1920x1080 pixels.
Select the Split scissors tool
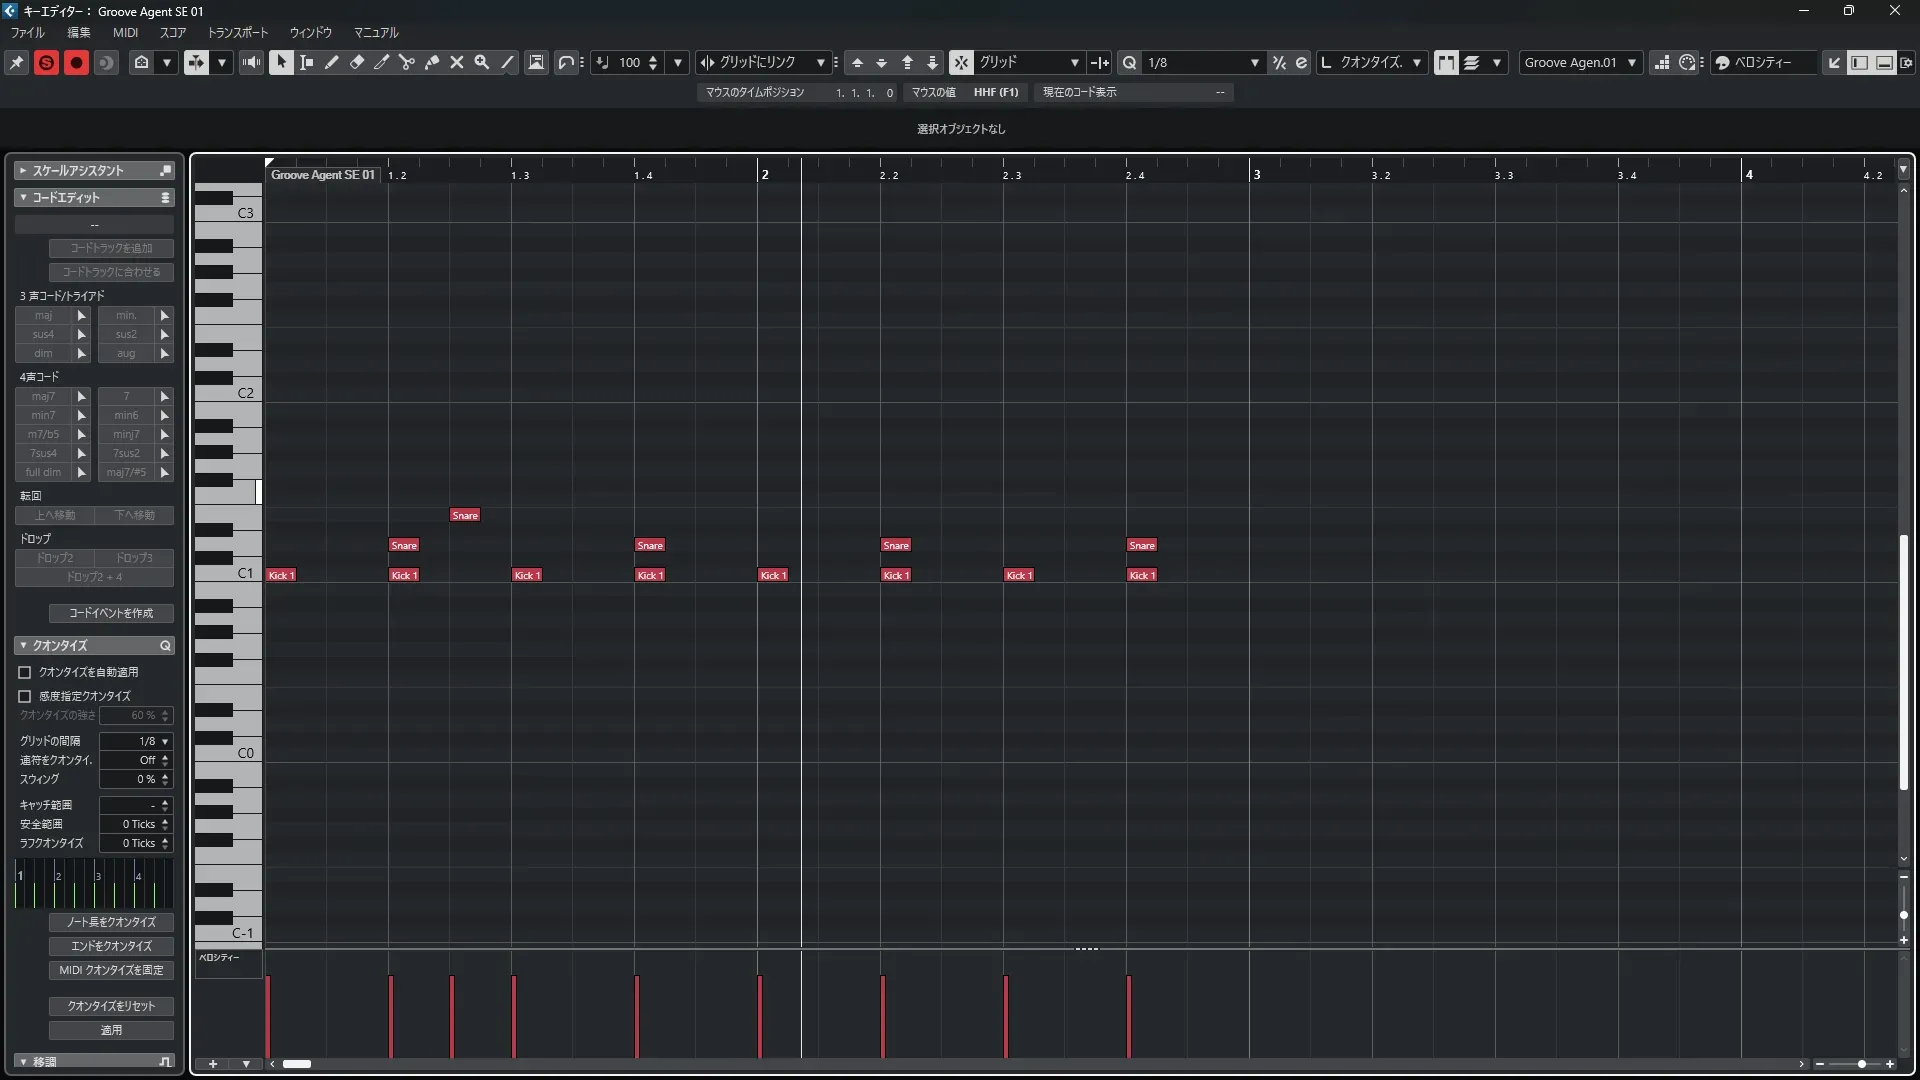(x=406, y=62)
